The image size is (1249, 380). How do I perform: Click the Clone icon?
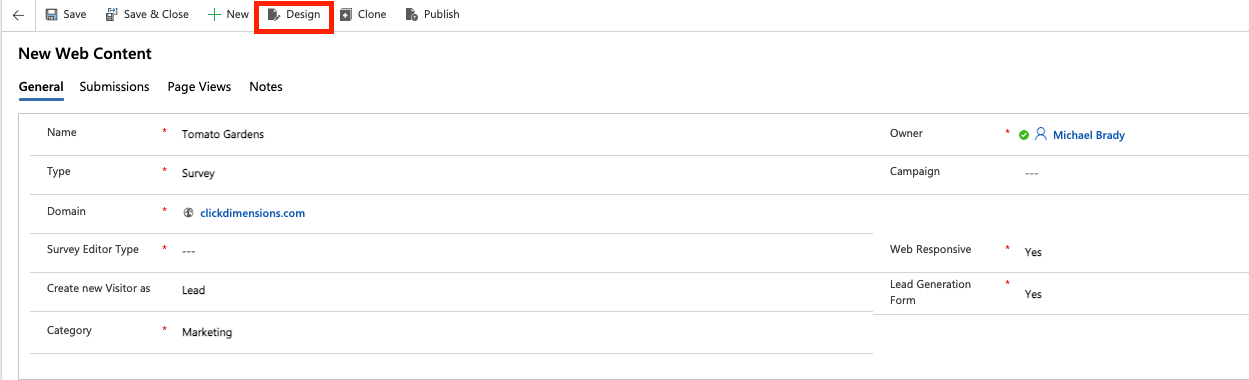[345, 15]
